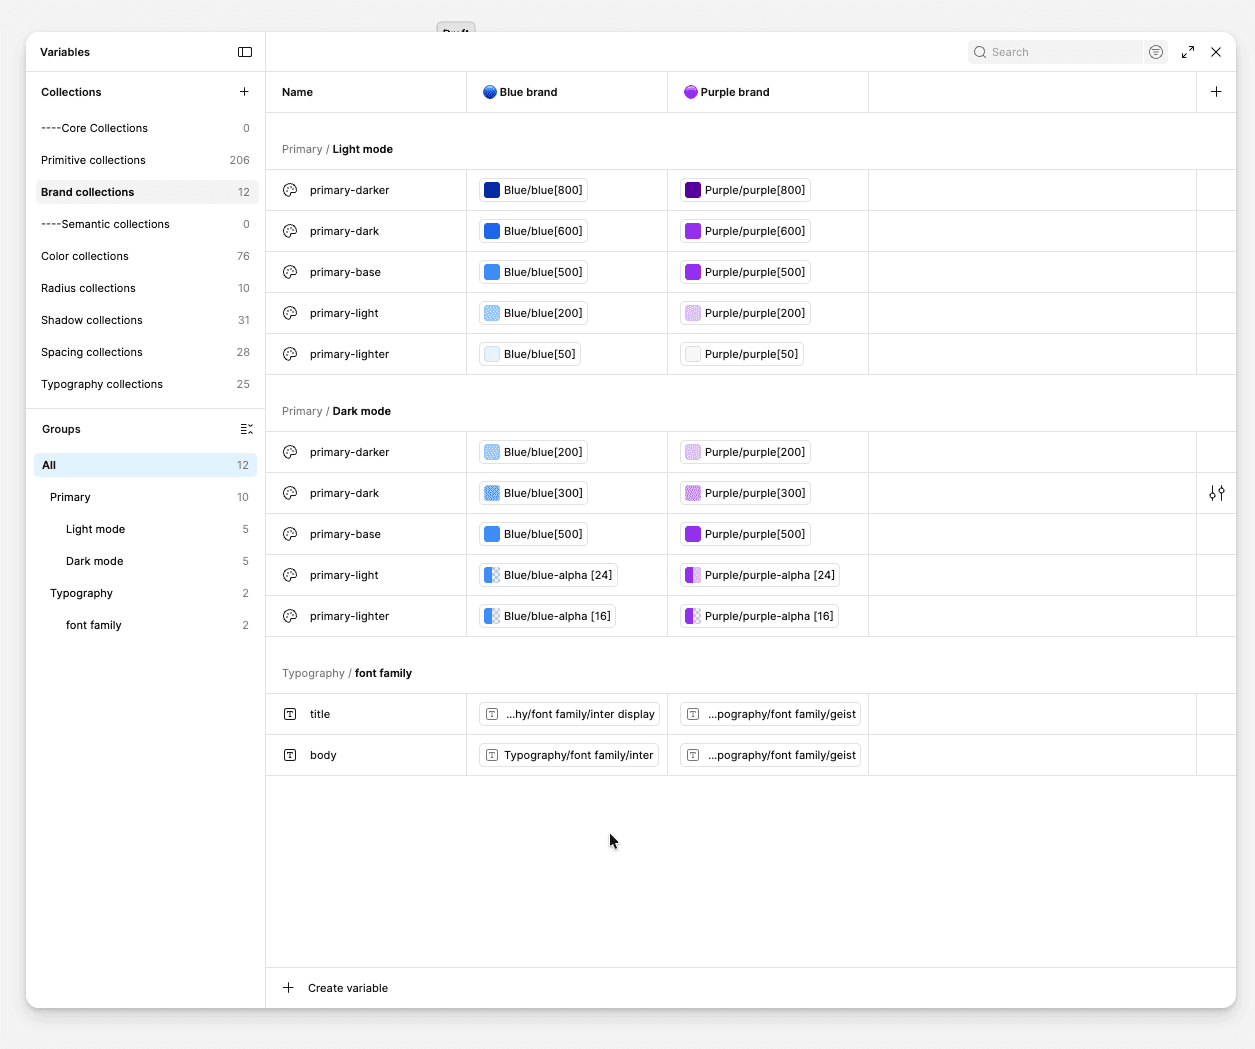Click Blue/blue-alpha [24] chip

548,575
